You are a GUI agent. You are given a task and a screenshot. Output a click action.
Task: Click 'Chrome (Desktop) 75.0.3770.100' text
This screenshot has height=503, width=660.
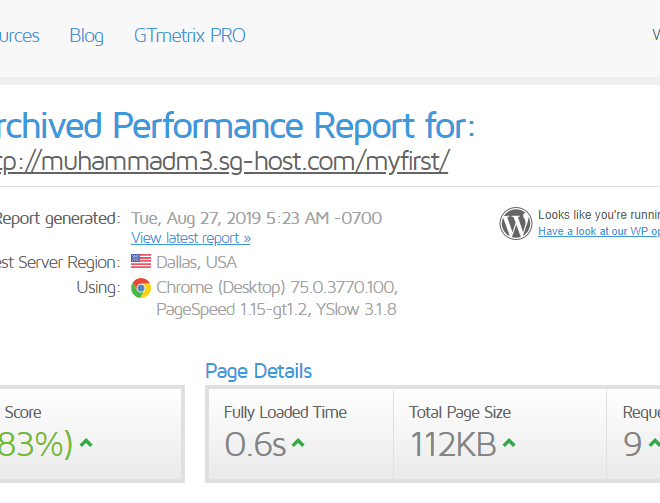[x=277, y=288]
